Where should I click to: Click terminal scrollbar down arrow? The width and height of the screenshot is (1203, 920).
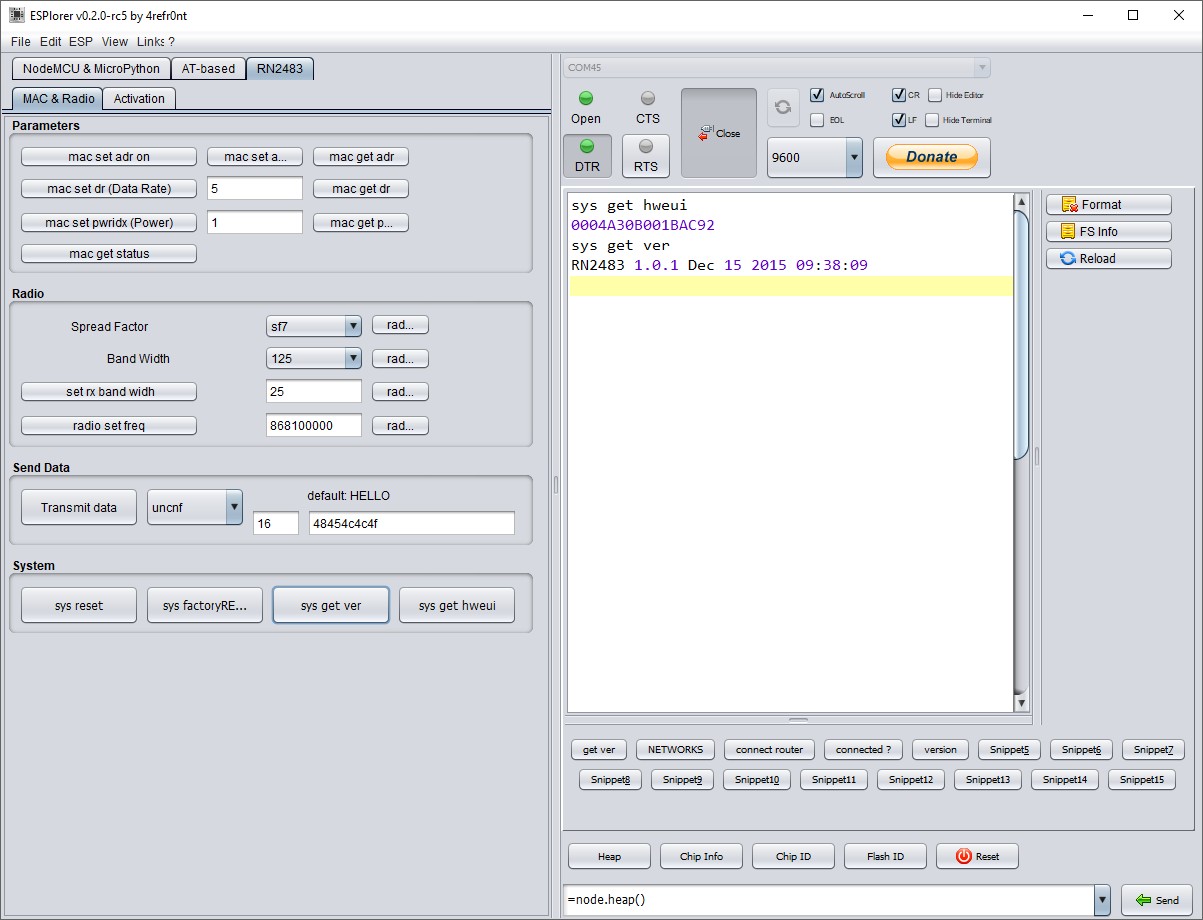[x=1020, y=703]
